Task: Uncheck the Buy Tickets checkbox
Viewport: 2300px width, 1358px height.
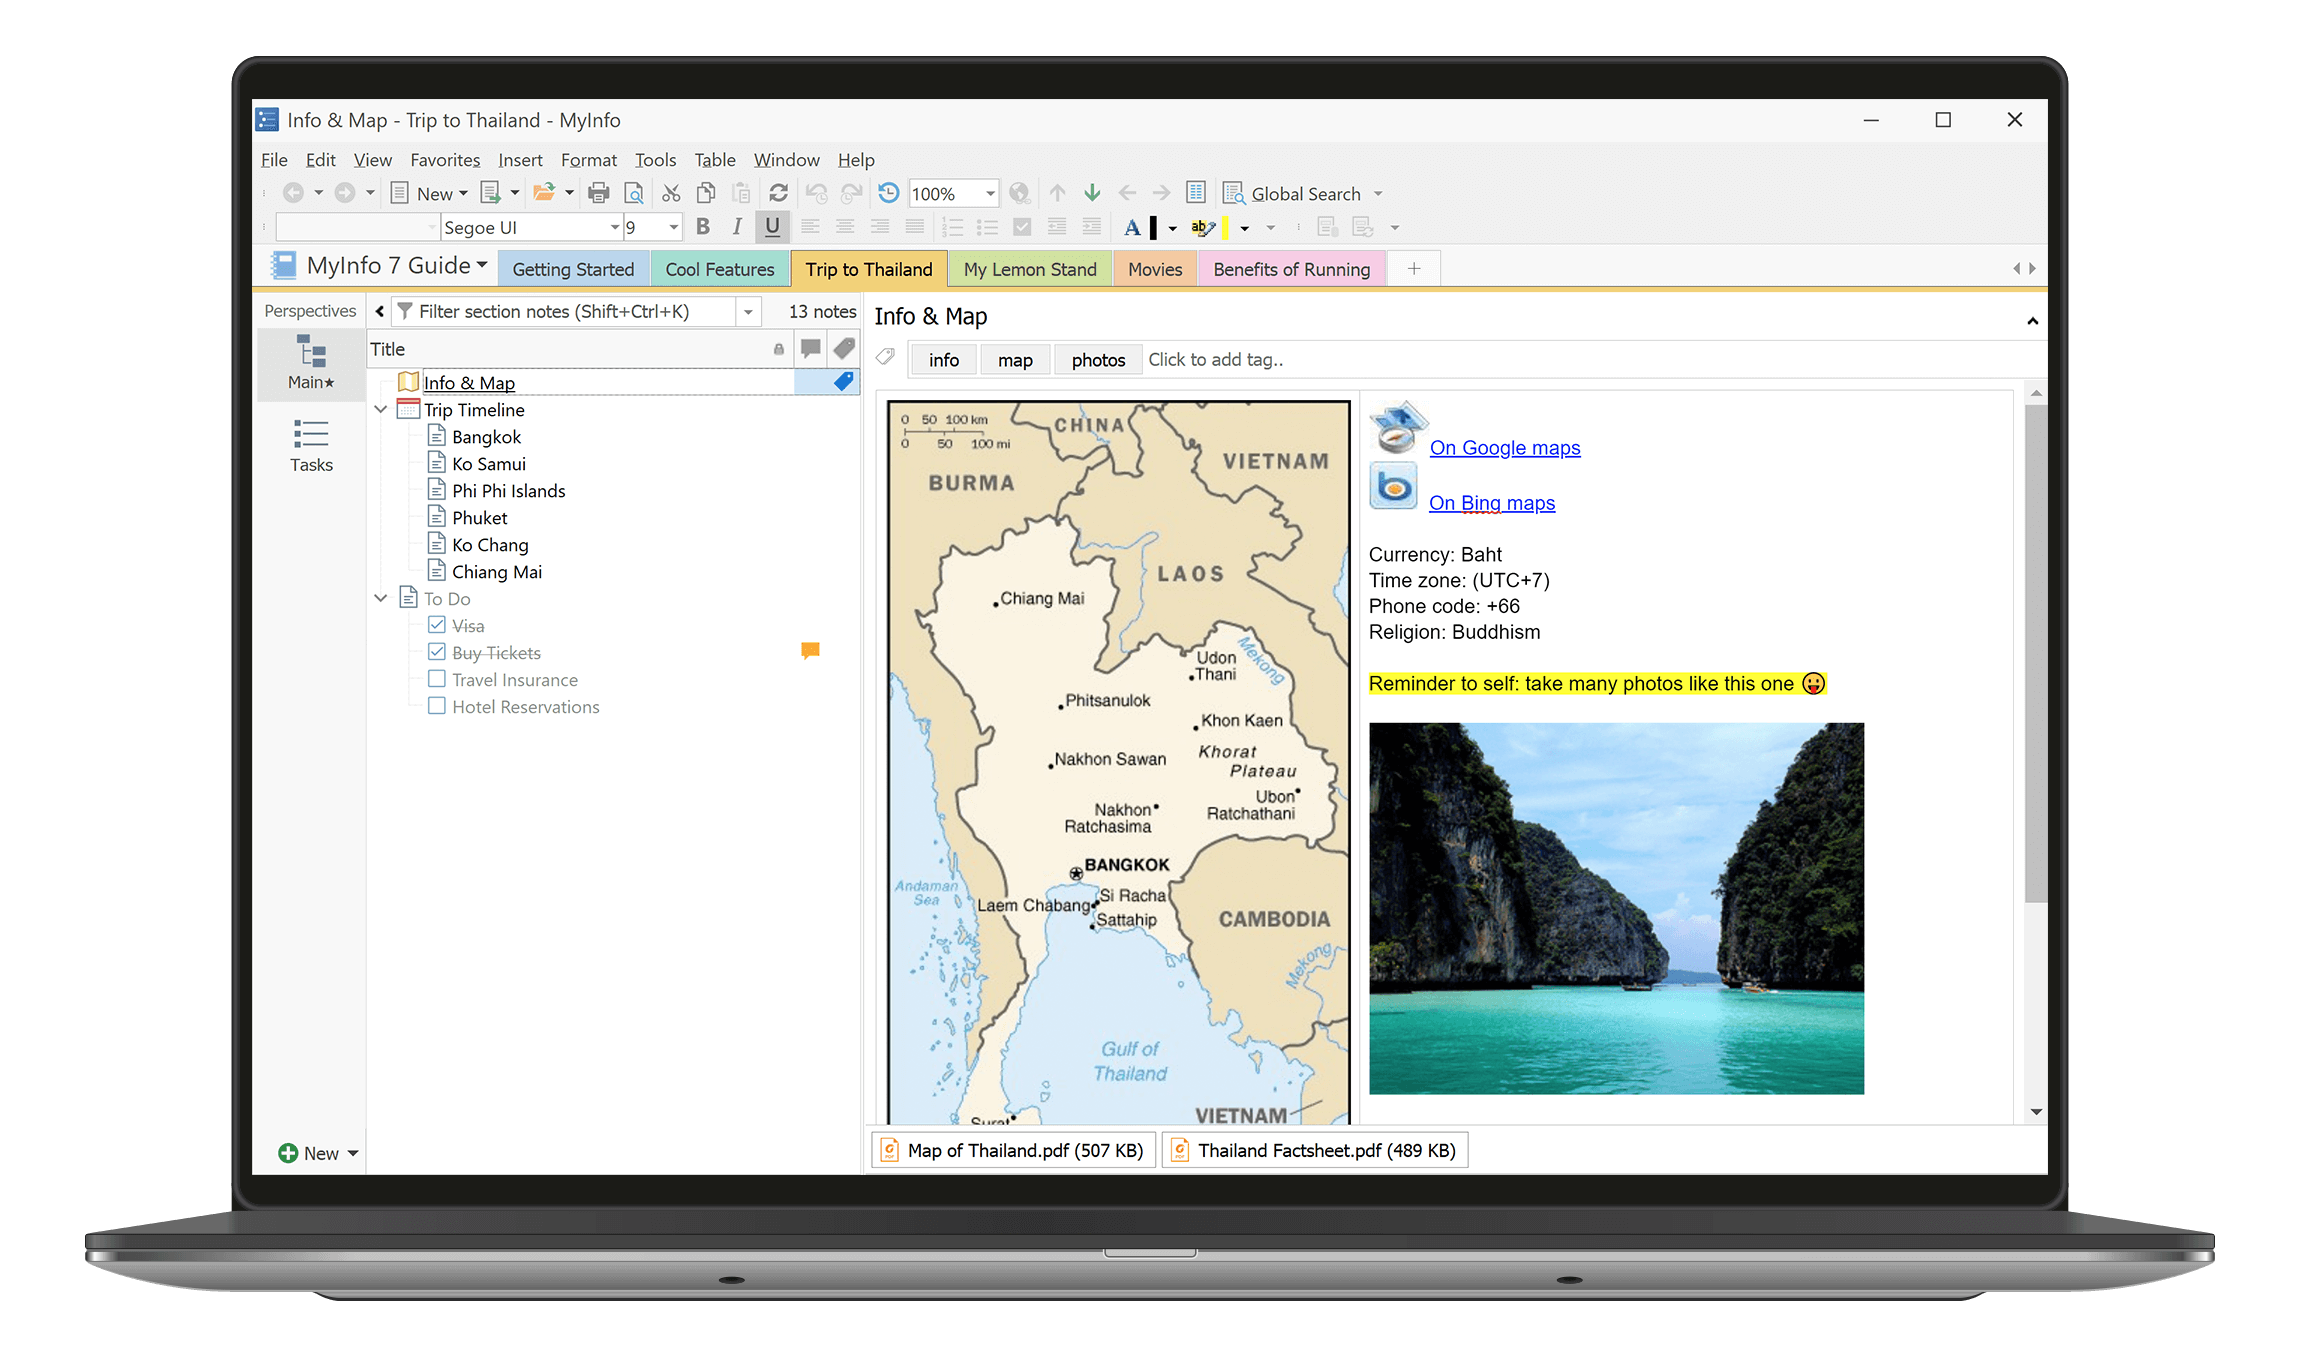Action: 437,652
